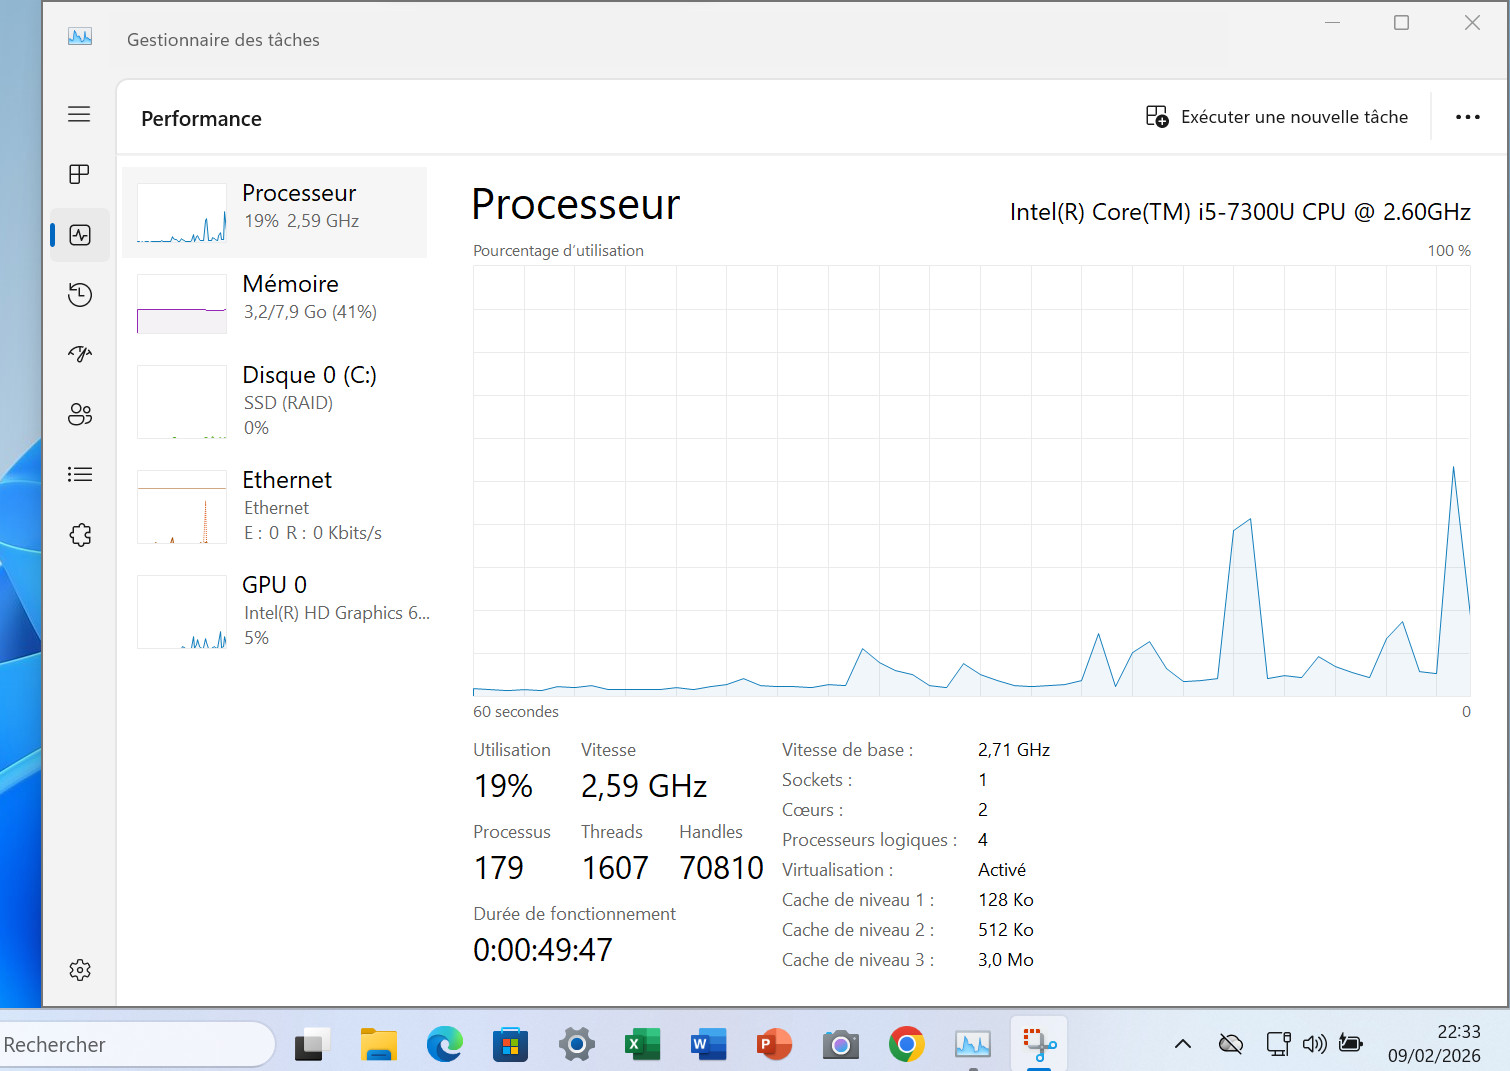Open the Services puzzle-piece icon
Viewport: 1510px width, 1071px height.
[x=80, y=535]
